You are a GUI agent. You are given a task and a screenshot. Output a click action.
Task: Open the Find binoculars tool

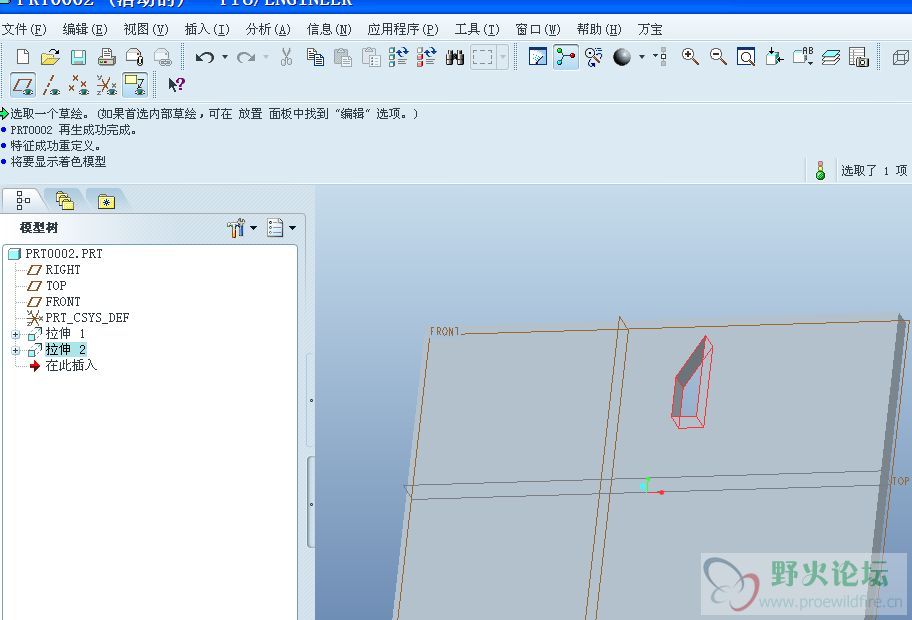click(454, 57)
